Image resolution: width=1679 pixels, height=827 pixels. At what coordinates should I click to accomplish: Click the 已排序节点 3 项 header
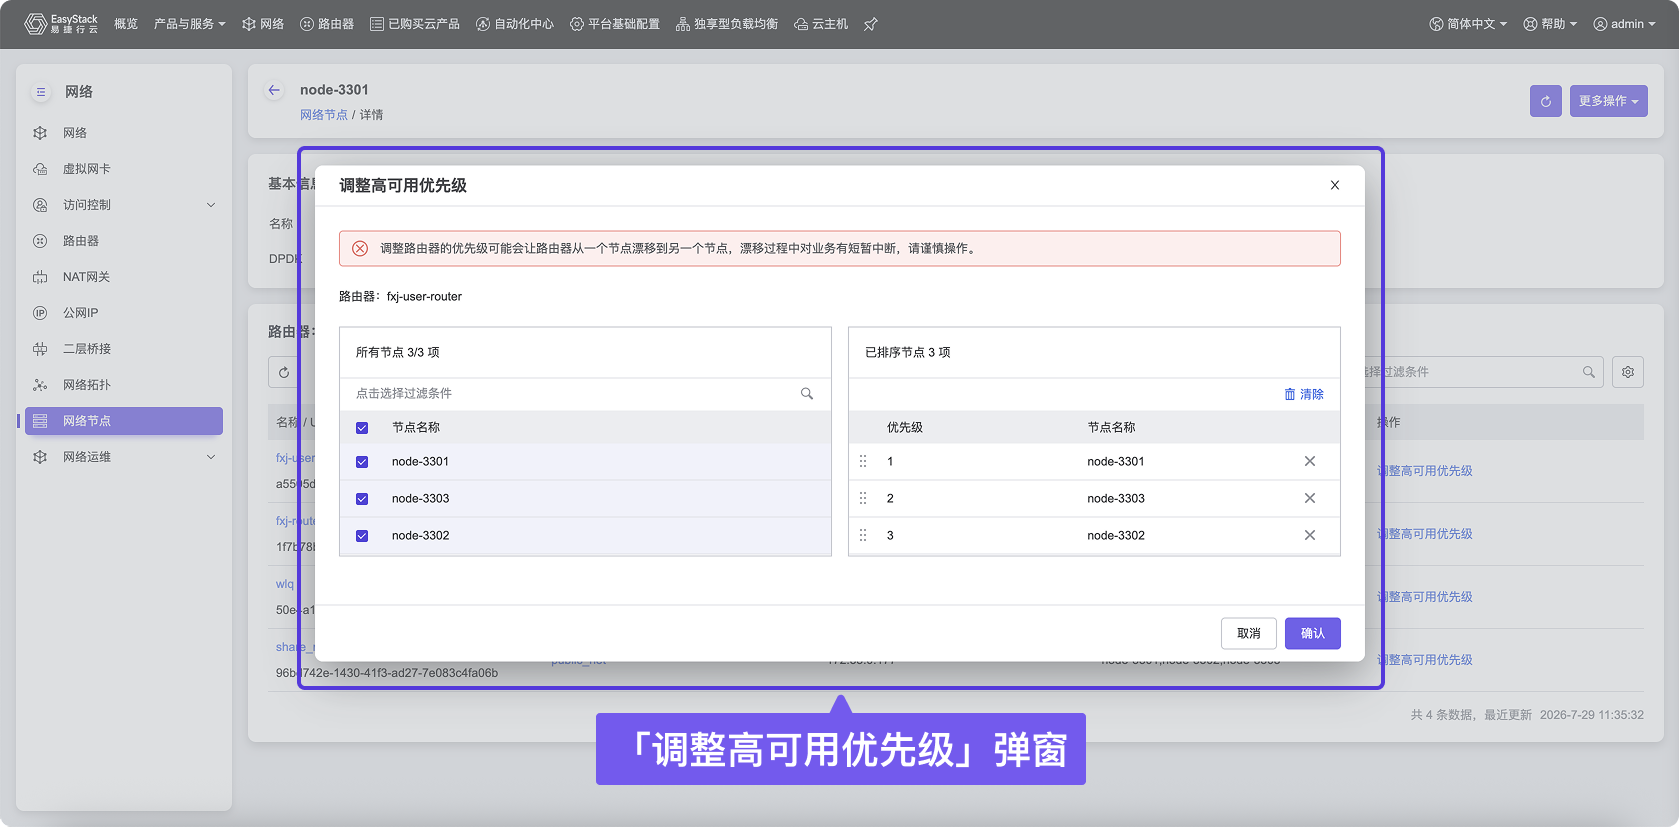coord(908,353)
